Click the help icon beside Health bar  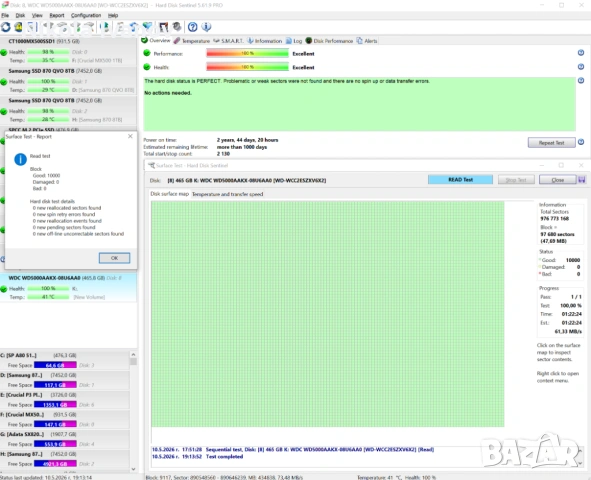click(x=581, y=67)
